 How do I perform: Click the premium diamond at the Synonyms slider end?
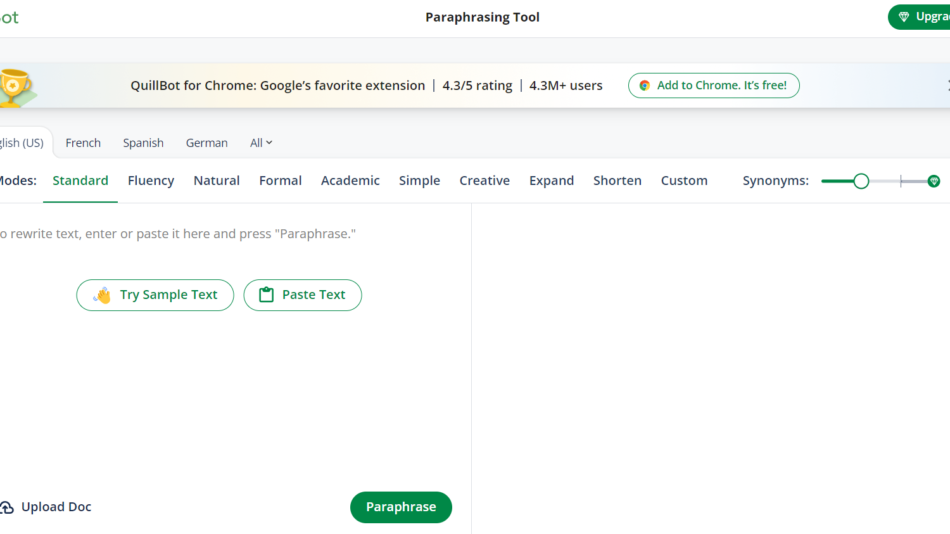coord(934,181)
